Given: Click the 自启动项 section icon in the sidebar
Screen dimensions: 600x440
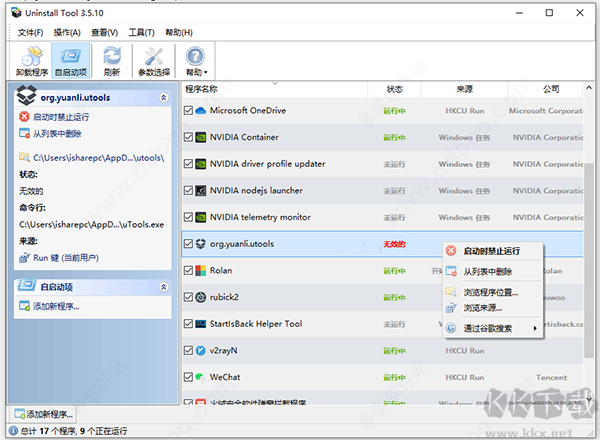Looking at the screenshot, I should pyautogui.click(x=26, y=285).
